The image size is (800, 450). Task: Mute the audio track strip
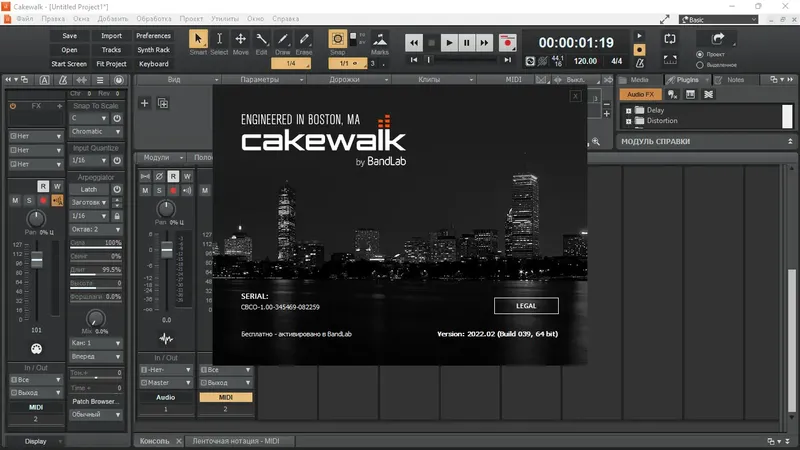point(145,190)
